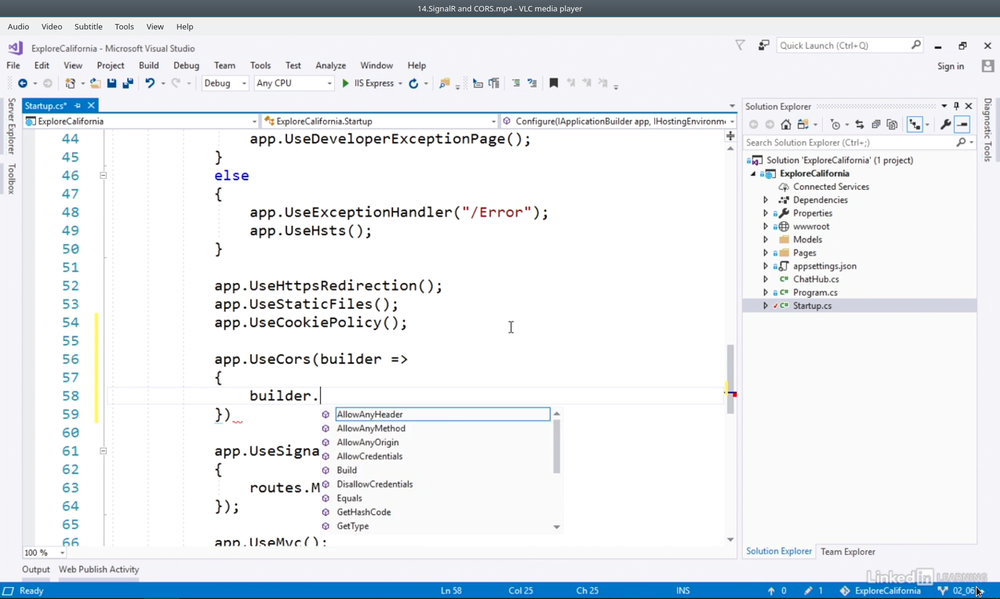Undo the last edit with Undo icon

point(150,84)
